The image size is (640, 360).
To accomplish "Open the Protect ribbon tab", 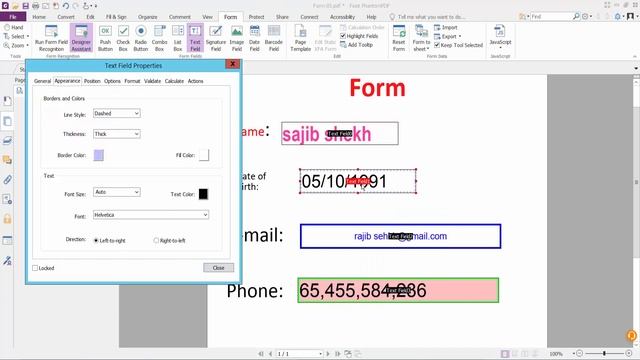I will coord(256,17).
